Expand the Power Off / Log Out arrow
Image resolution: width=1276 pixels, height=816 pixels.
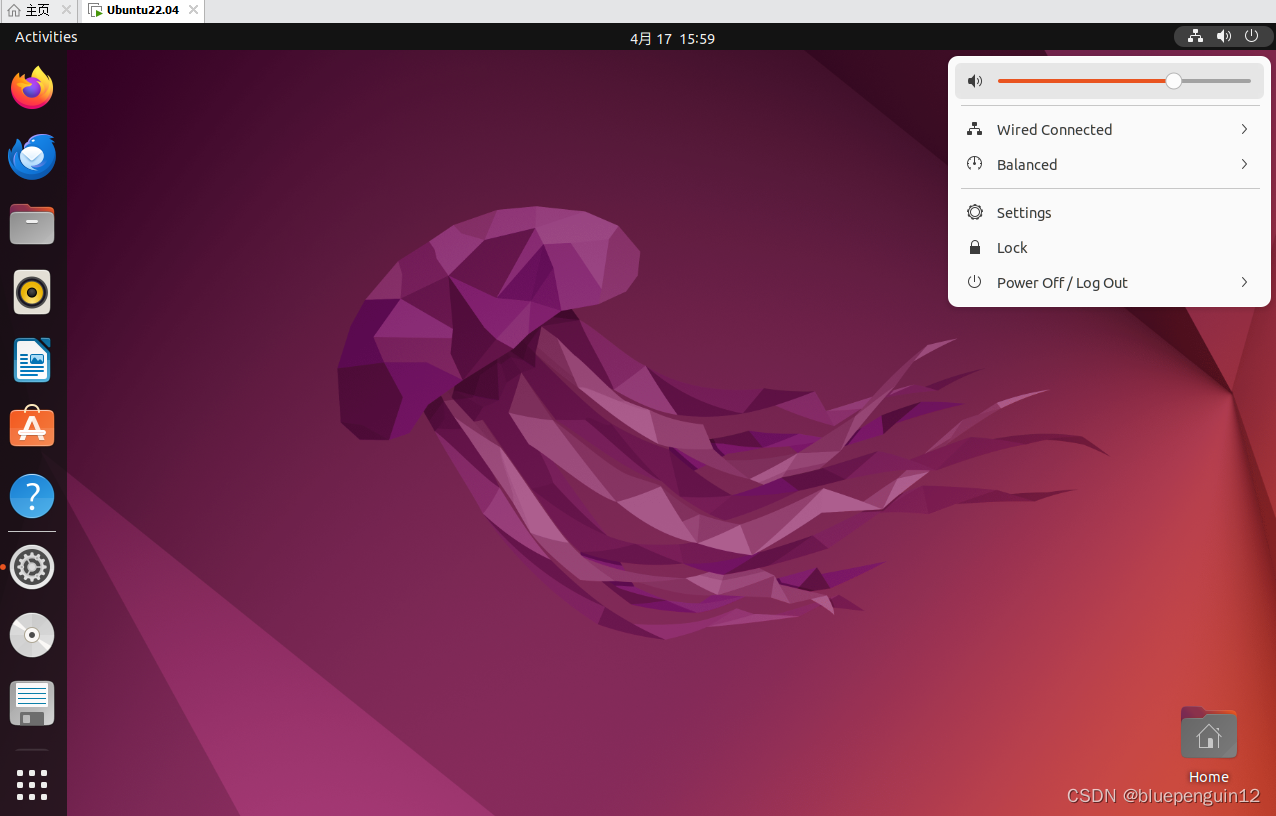pos(1244,282)
